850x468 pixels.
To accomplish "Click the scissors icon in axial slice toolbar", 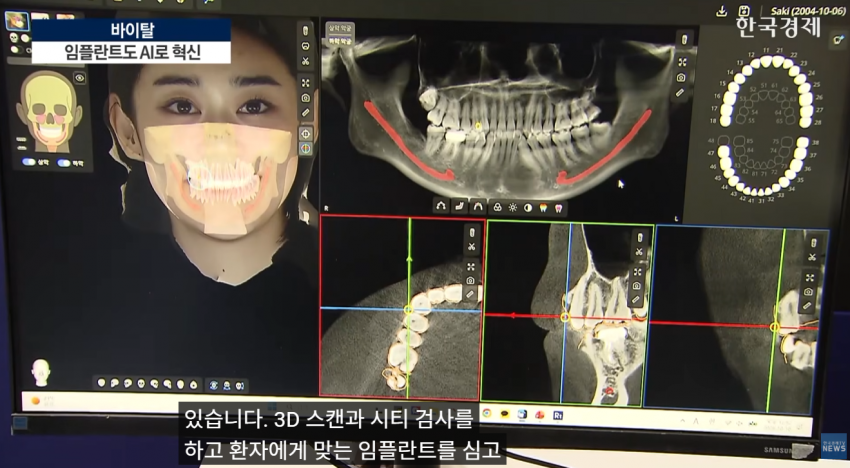I will point(471,247).
